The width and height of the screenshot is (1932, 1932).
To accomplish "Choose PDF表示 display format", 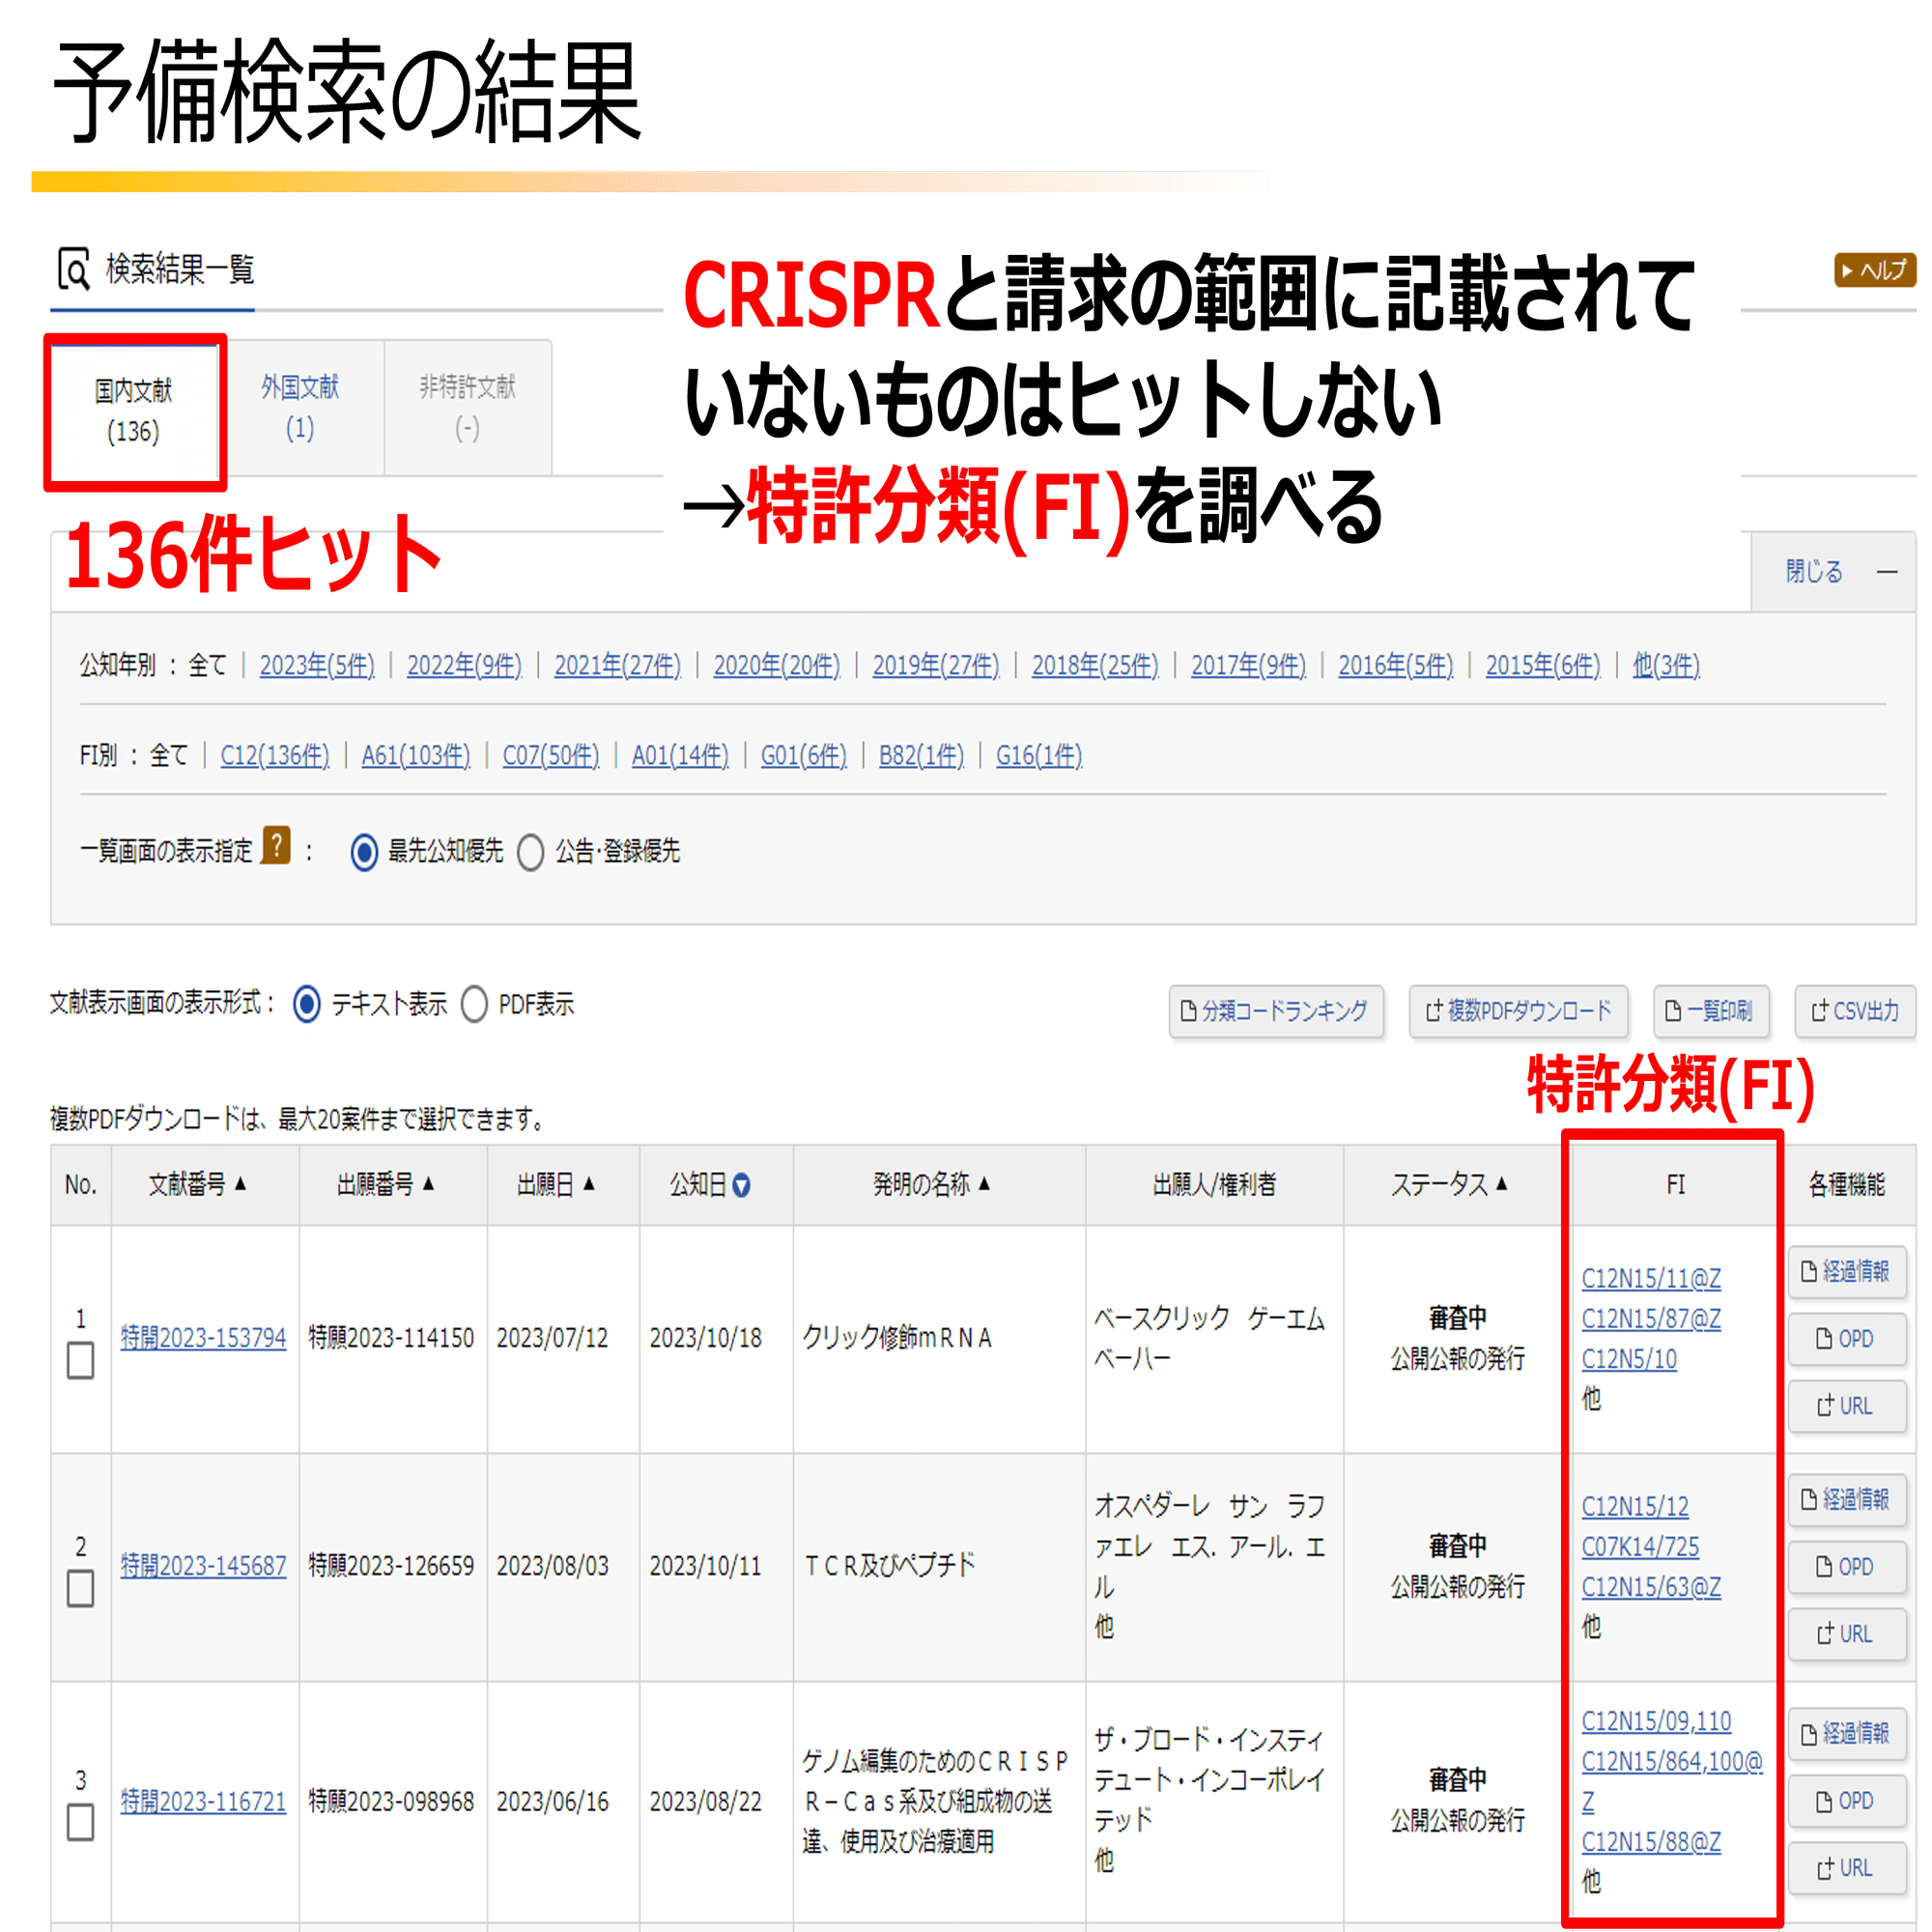I will click(474, 1004).
